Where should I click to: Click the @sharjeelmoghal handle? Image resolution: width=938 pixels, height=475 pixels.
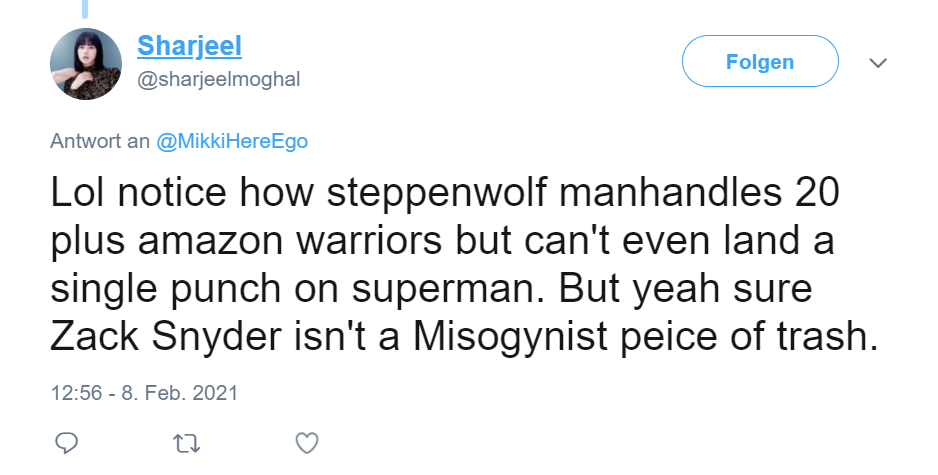point(217,79)
